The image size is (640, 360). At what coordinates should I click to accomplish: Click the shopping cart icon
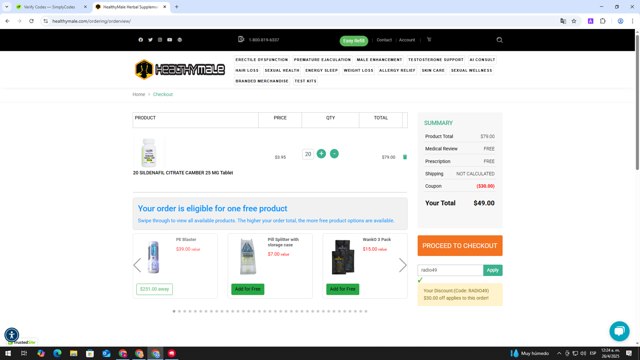429,40
